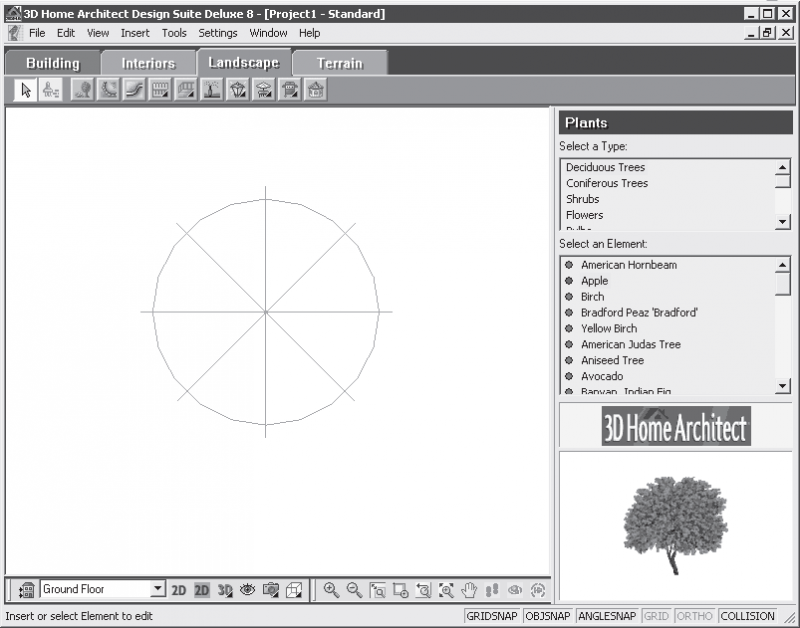Choose the Yellow Birch element

coord(609,329)
